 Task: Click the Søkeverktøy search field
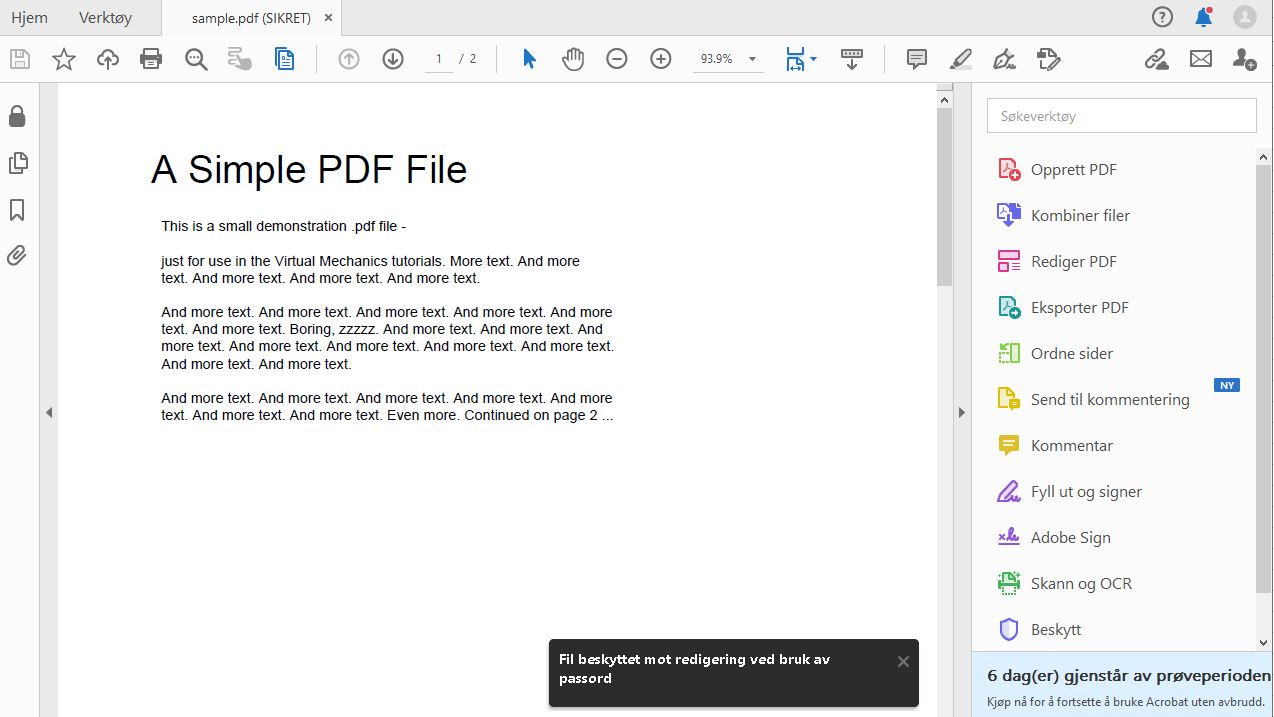coord(1121,116)
